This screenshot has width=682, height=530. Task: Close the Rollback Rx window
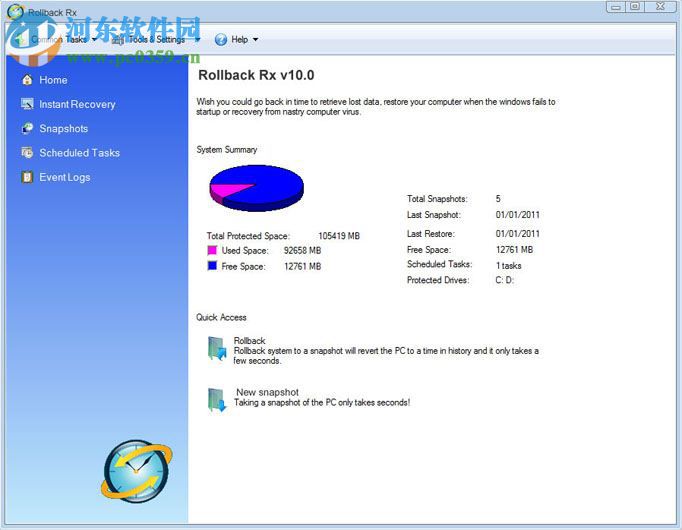pos(660,7)
